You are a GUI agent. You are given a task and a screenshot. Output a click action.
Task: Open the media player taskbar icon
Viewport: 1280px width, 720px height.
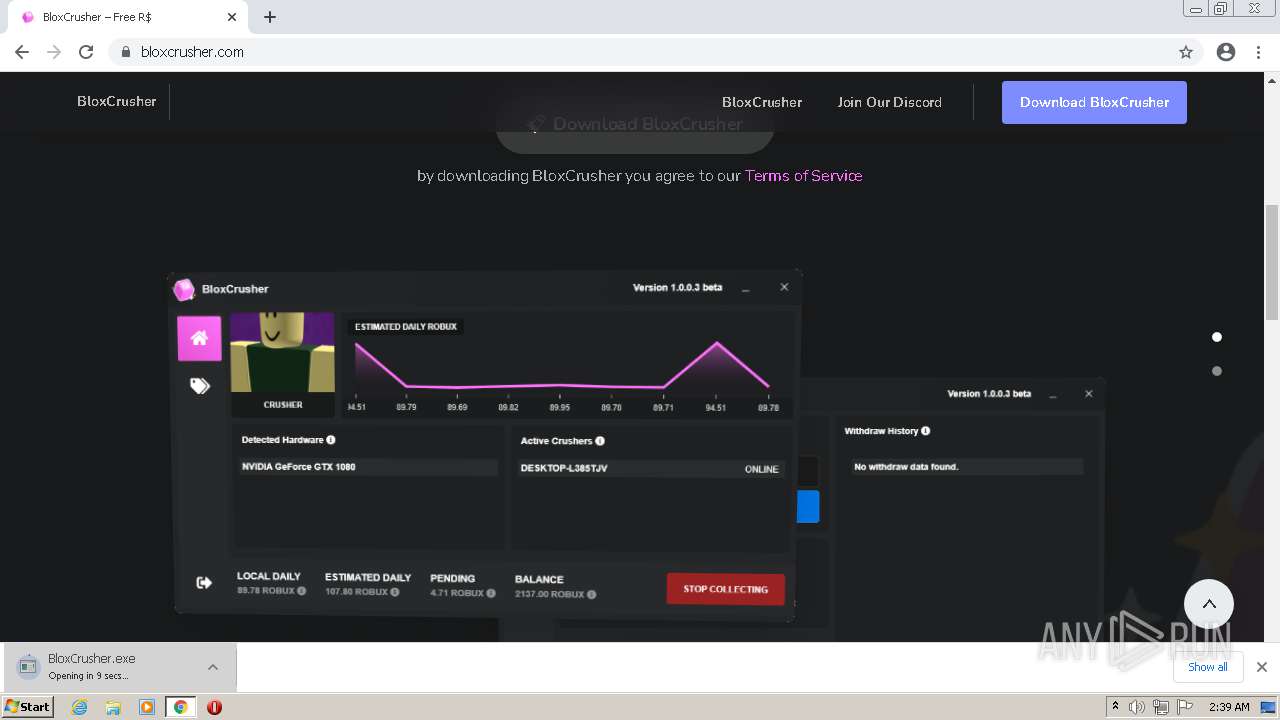pos(147,707)
